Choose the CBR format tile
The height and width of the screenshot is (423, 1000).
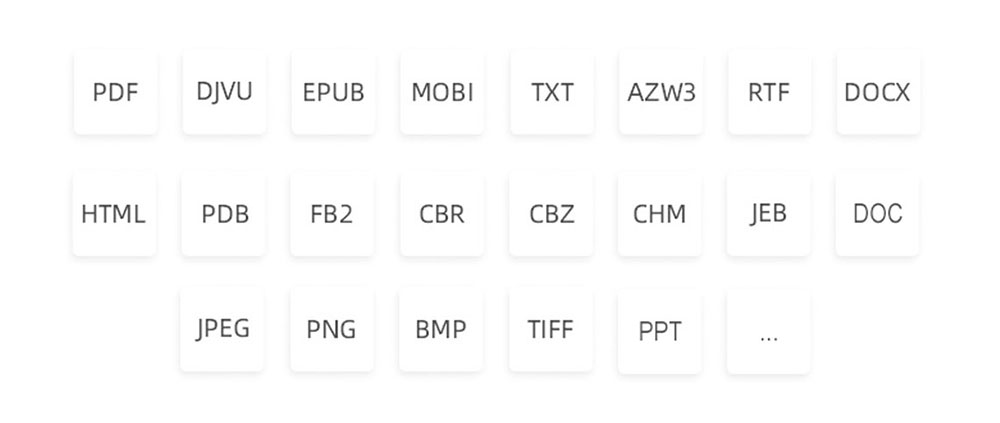coord(442,214)
